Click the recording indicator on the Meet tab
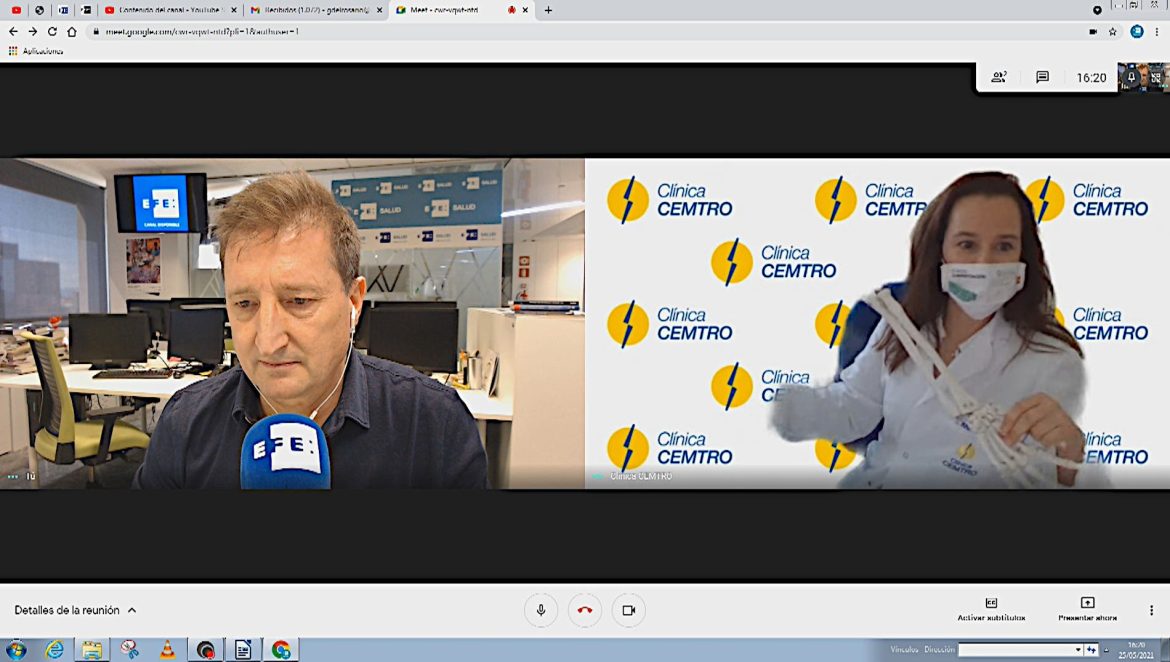This screenshot has height=662, width=1170. point(511,10)
